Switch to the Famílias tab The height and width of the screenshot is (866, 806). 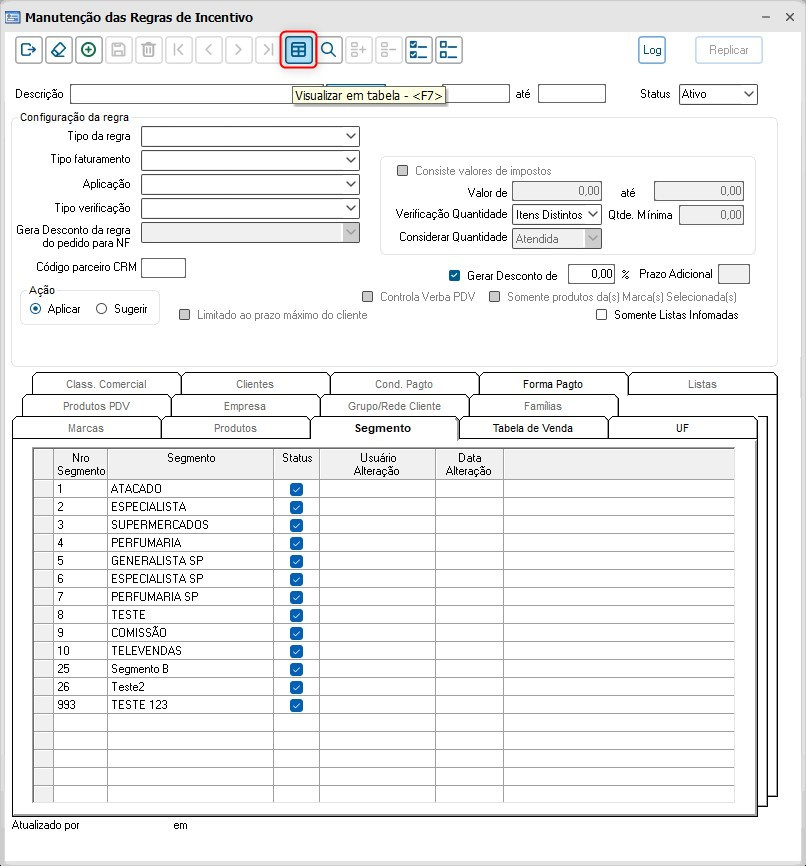(543, 406)
